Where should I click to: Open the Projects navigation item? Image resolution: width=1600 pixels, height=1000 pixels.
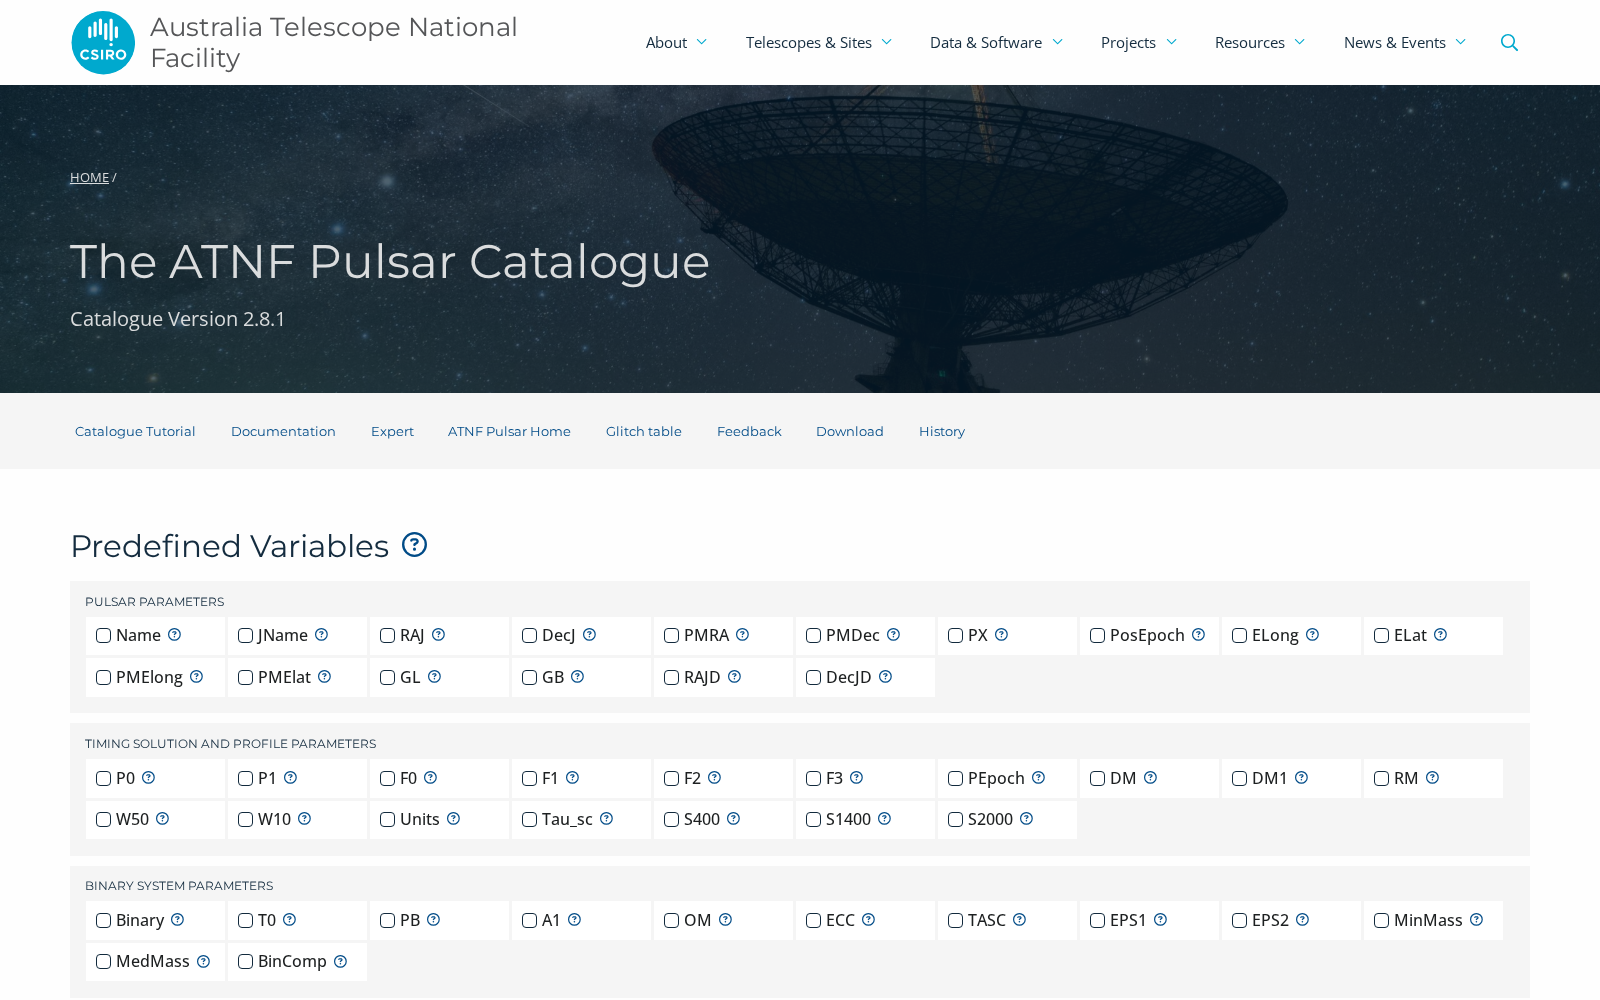pyautogui.click(x=1128, y=42)
